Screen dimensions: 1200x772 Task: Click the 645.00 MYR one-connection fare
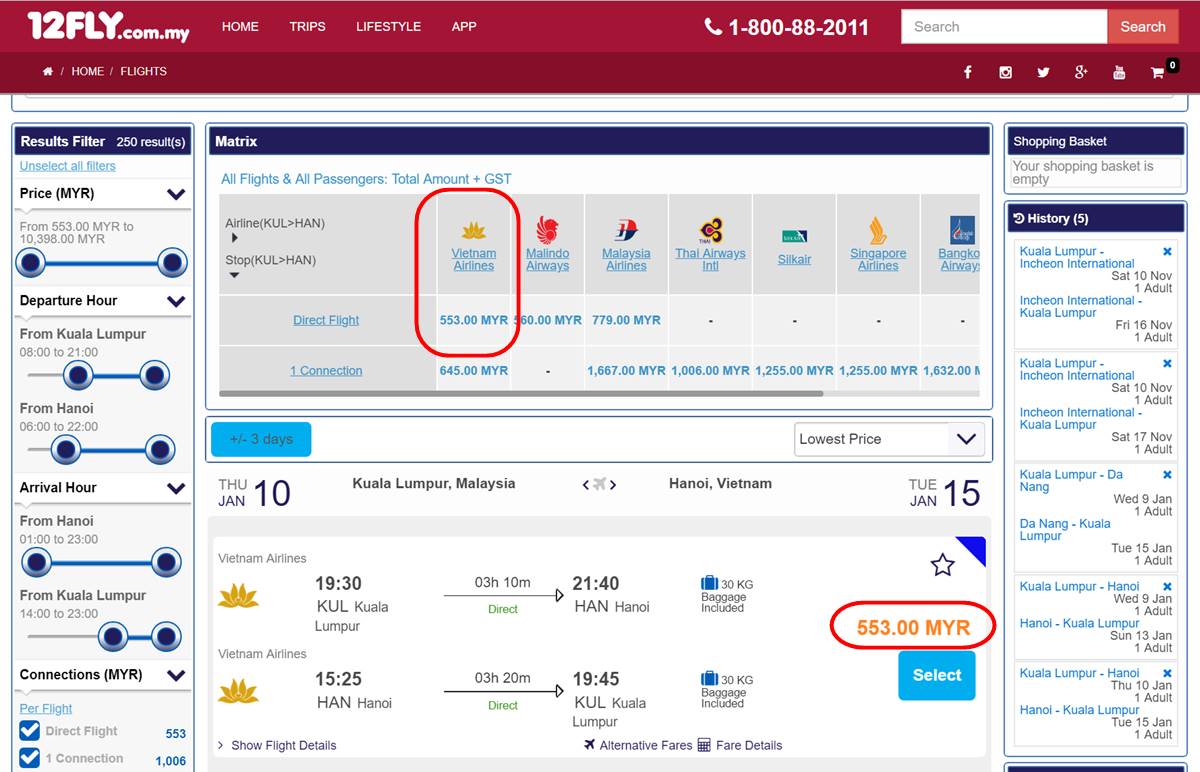coord(474,371)
